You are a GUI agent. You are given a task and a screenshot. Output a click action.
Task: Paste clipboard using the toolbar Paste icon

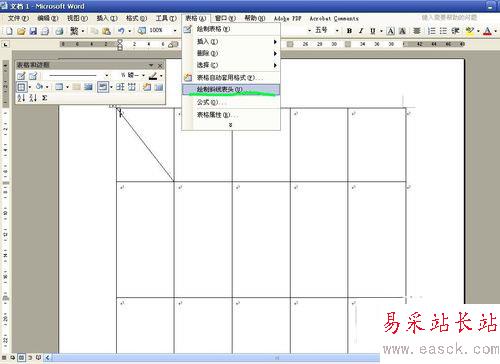click(106, 31)
